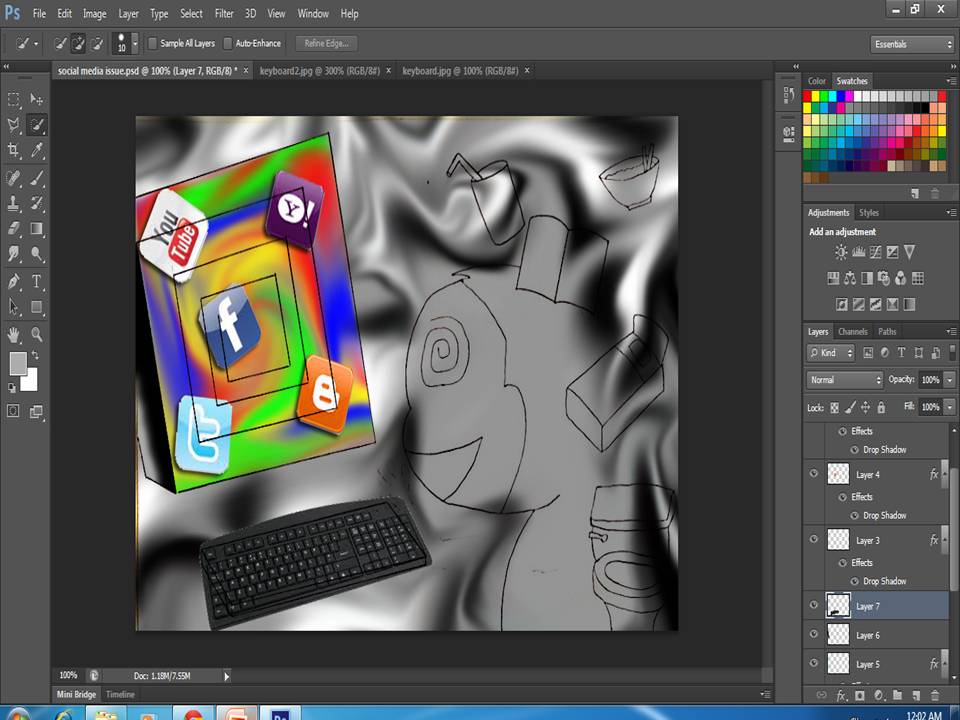Choose the Path Selection tool
Screen dimensions: 960x720
coord(13,307)
